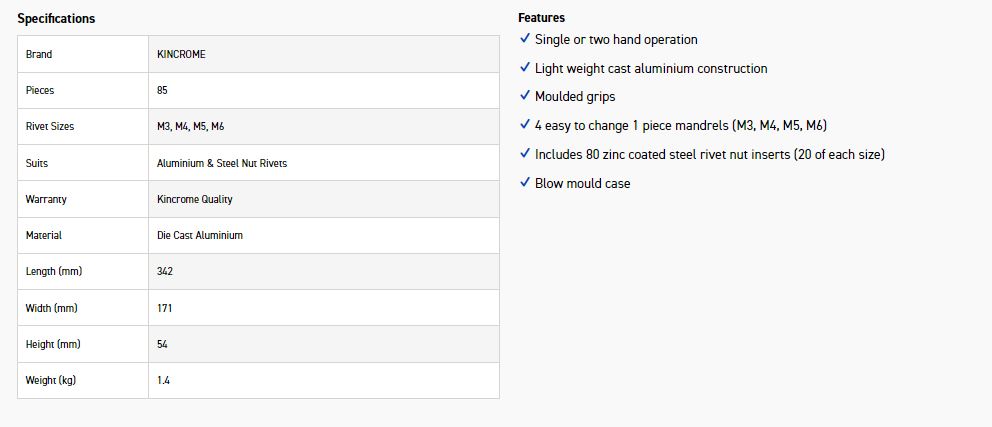
Task: Select the Height (mm) label cell
Action: point(53,344)
